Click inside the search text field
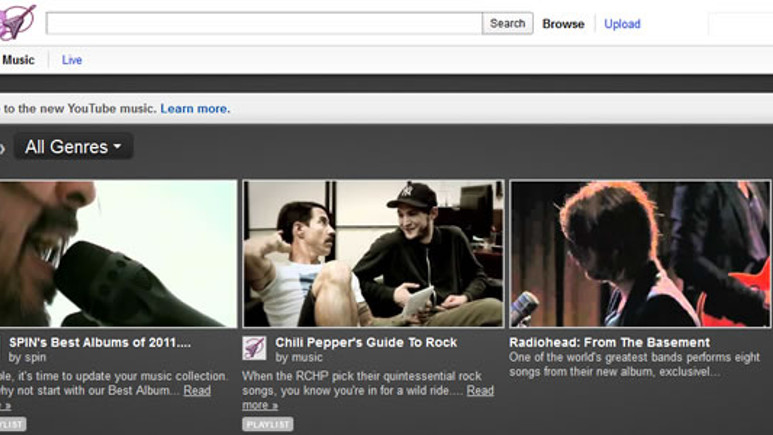773x435 pixels. tap(264, 24)
